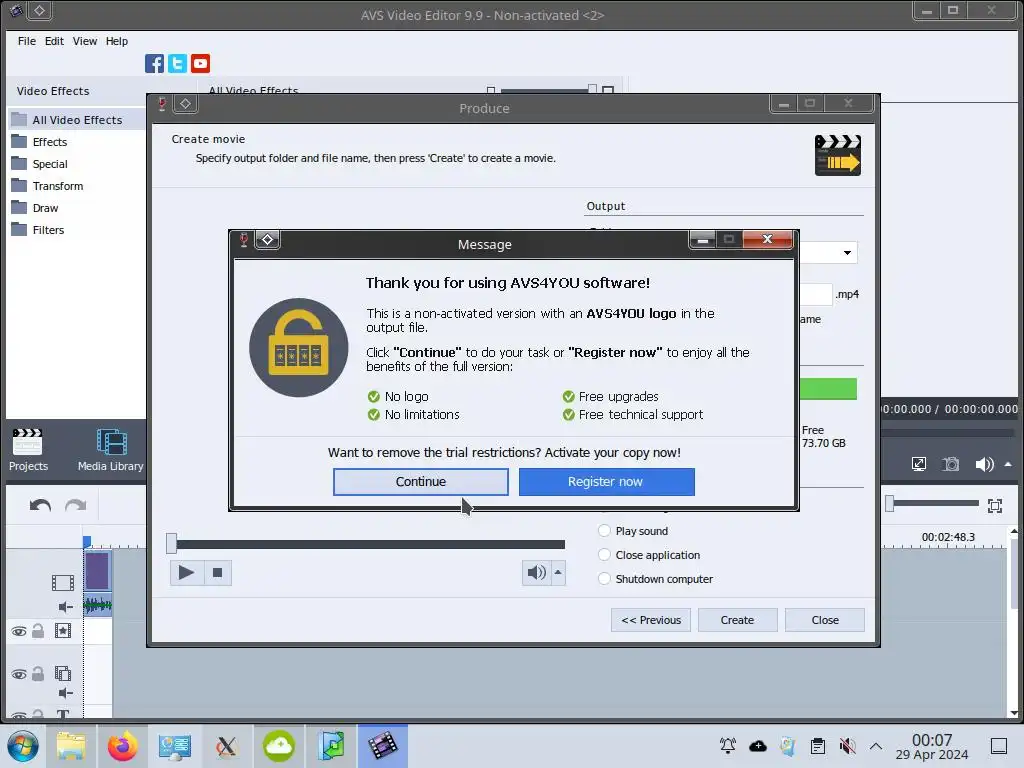Open Firefox from the taskbar

pos(122,746)
